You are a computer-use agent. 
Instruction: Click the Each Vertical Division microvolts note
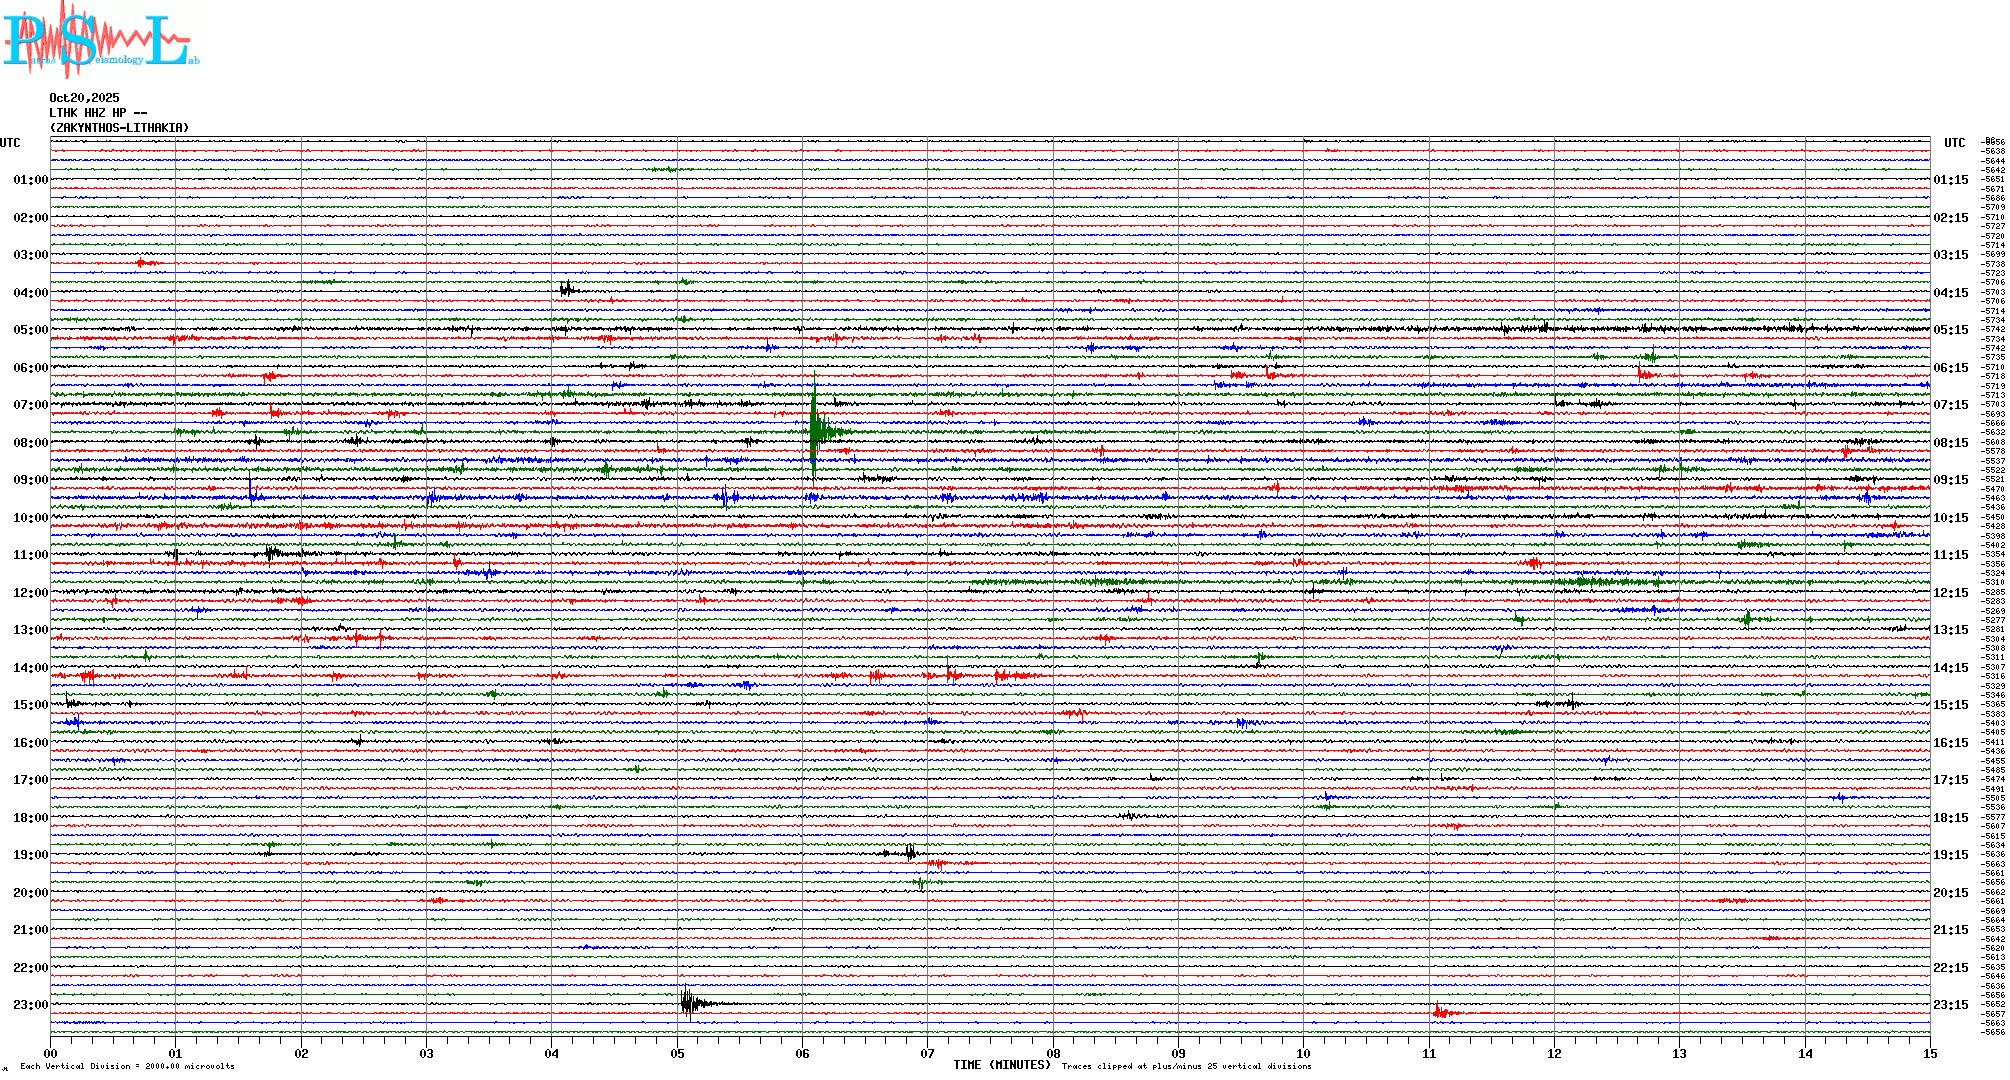127,1066
